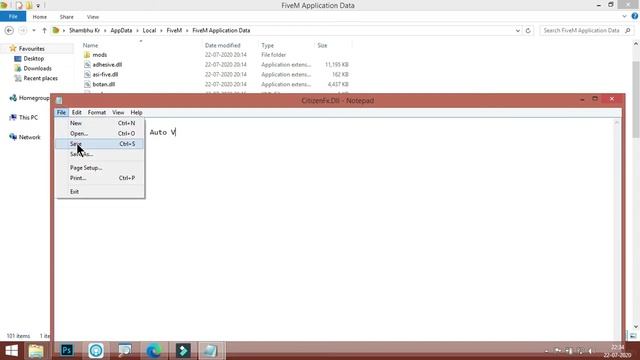
Task: Select botan.dll file
Action: pyautogui.click(x=104, y=84)
